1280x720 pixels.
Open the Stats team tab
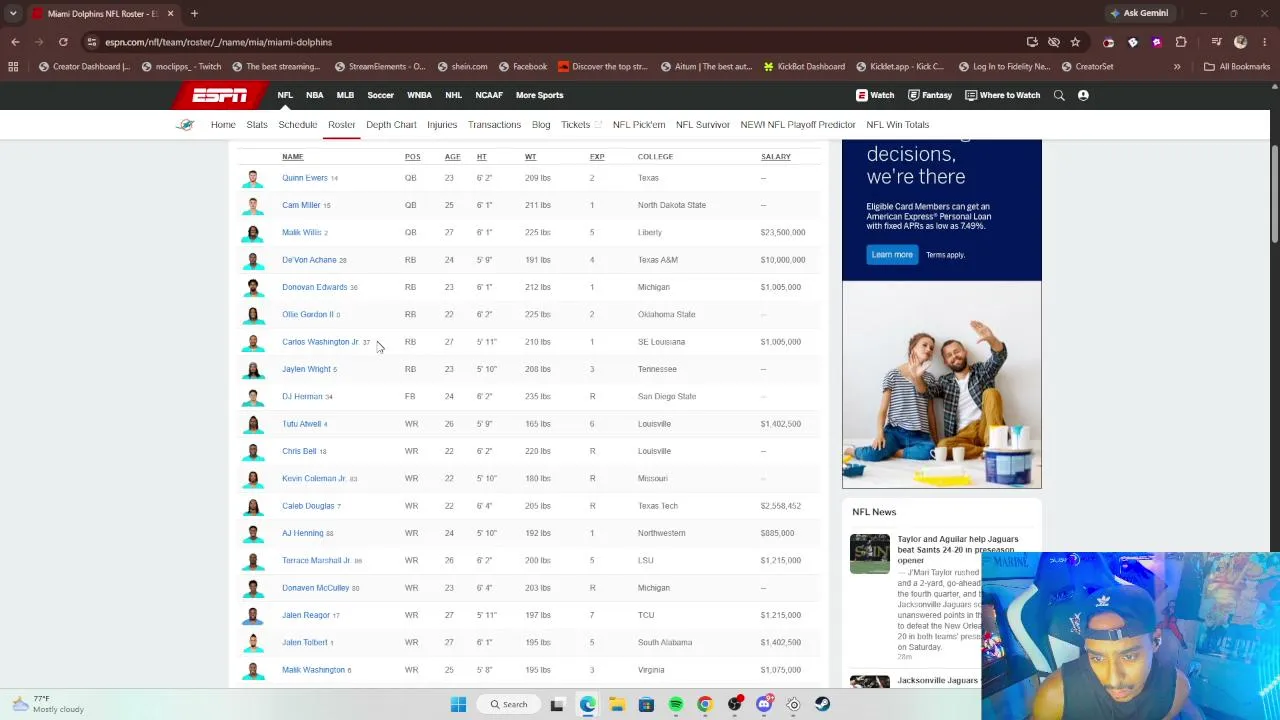[x=257, y=125]
